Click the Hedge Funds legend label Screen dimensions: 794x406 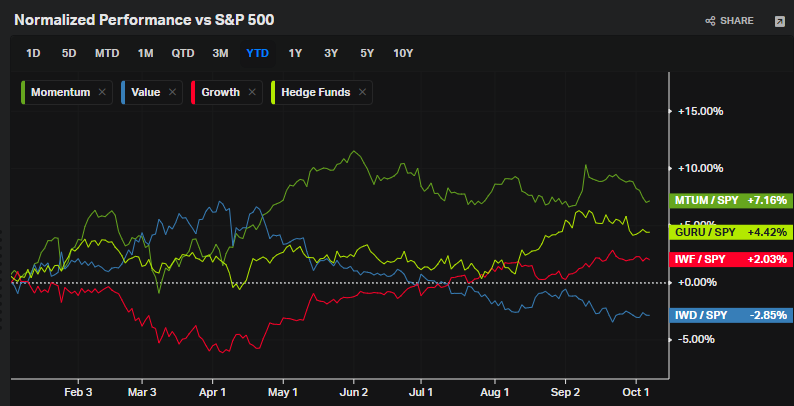click(315, 92)
